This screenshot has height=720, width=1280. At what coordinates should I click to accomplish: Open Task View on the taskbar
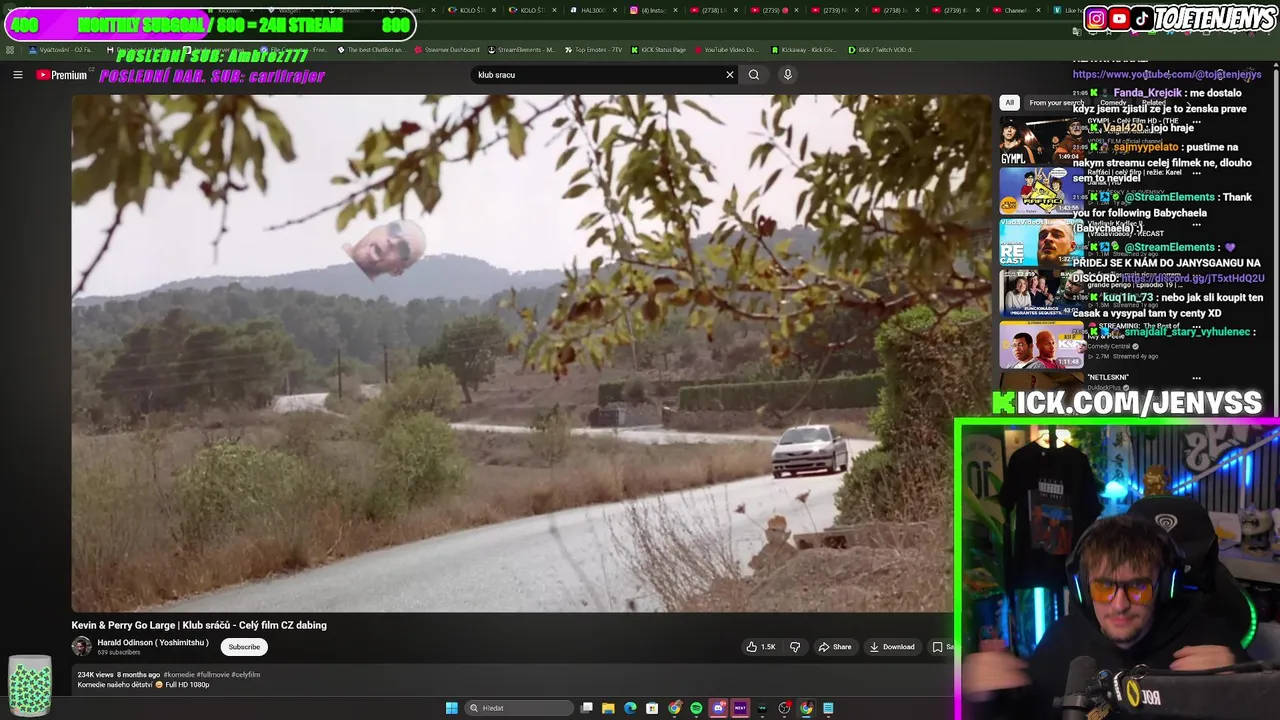point(587,708)
